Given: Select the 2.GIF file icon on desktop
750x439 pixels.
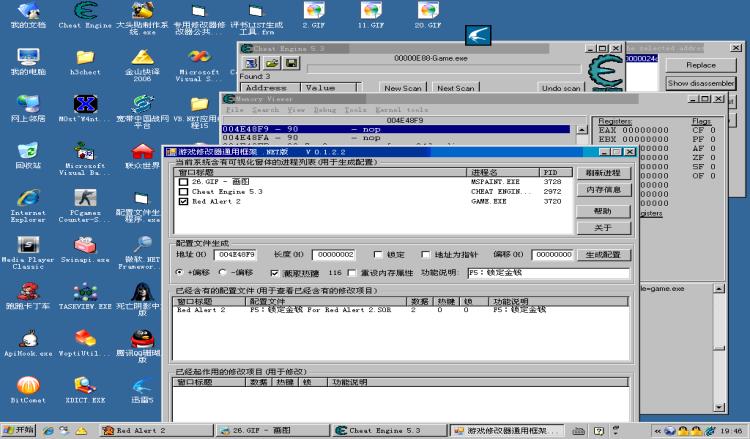Looking at the screenshot, I should pos(314,14).
